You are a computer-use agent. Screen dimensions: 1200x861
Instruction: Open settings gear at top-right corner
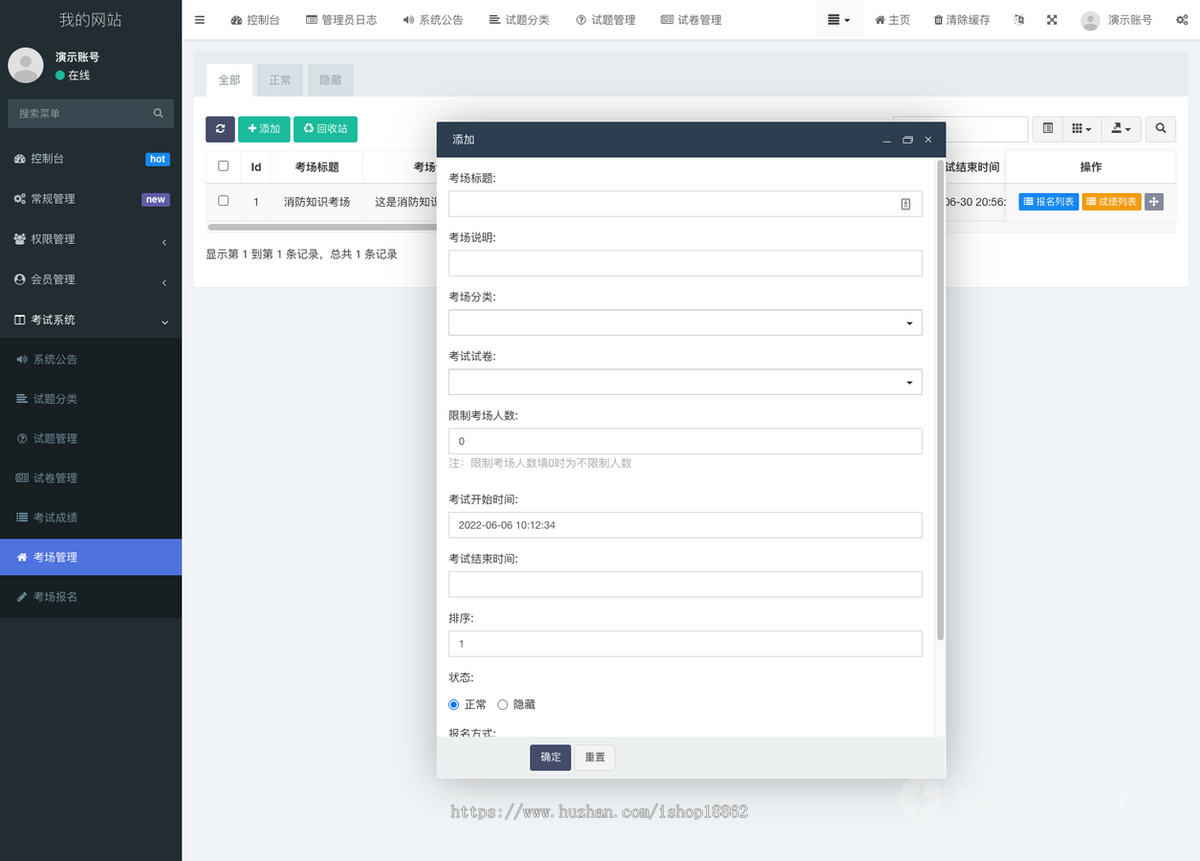pyautogui.click(x=1180, y=19)
